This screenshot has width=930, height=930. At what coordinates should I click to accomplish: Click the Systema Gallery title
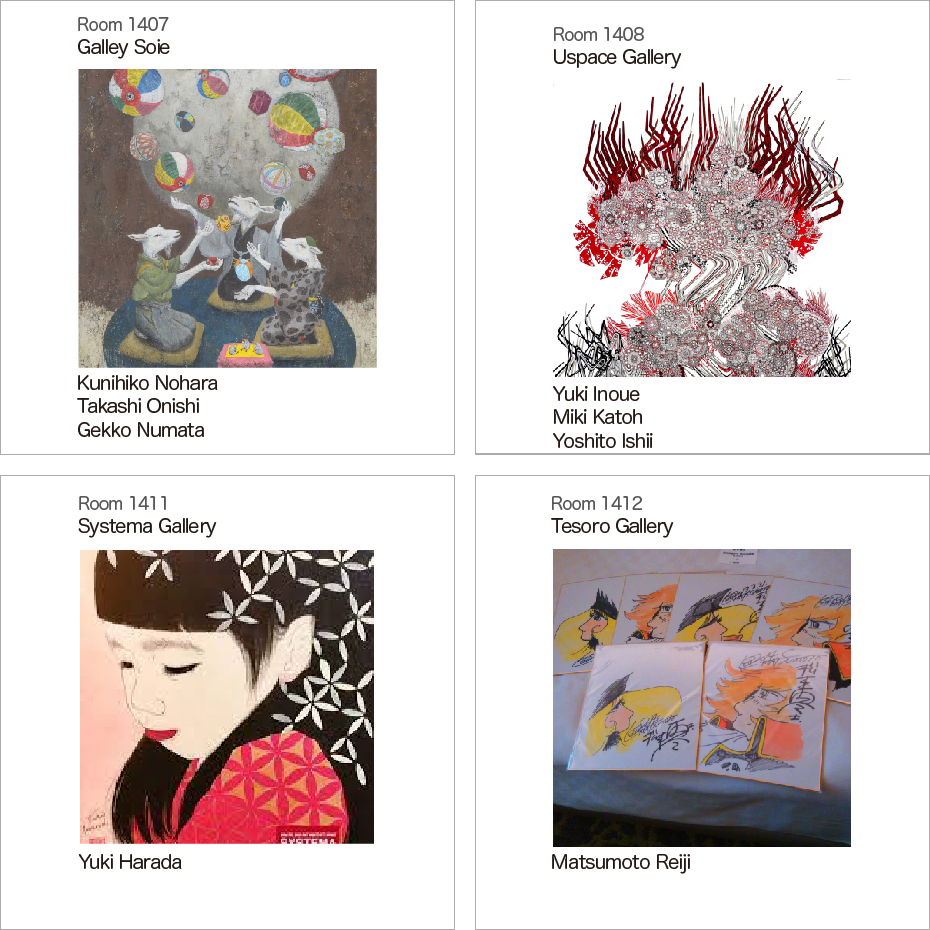tap(147, 527)
